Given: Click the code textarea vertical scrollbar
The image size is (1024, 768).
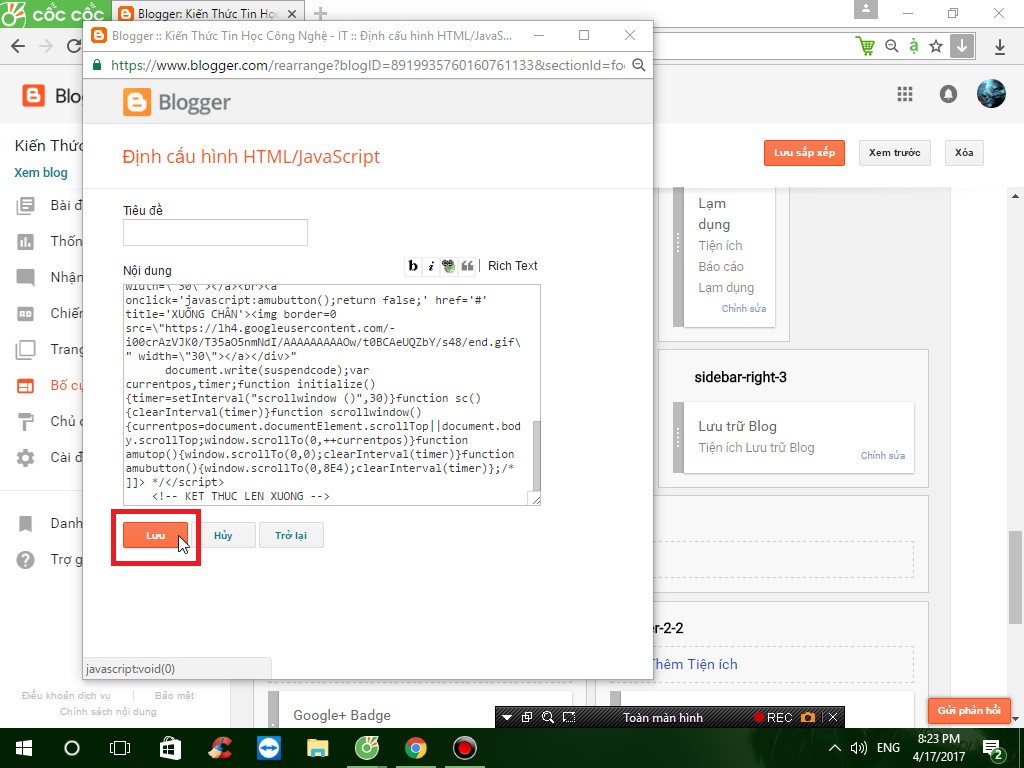Looking at the screenshot, I should point(537,456).
